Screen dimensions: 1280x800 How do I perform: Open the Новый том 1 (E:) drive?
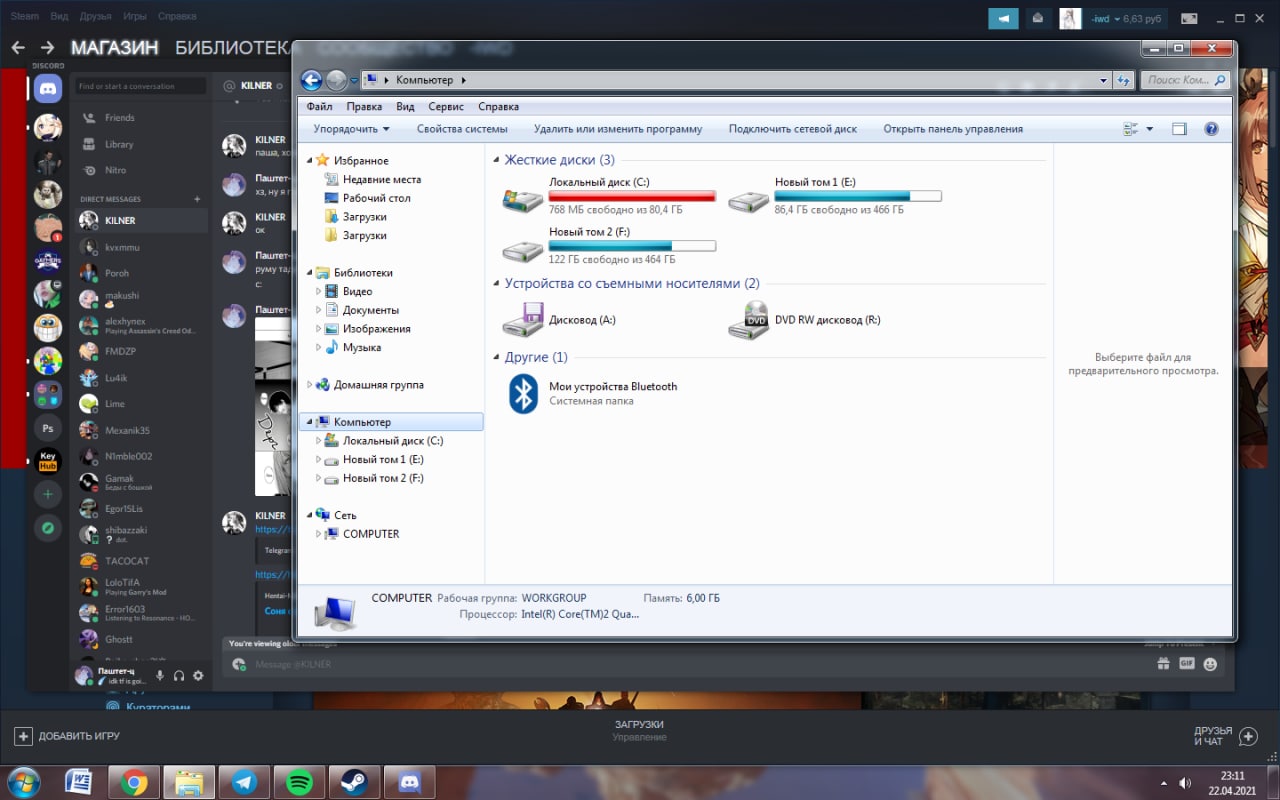[x=747, y=200]
